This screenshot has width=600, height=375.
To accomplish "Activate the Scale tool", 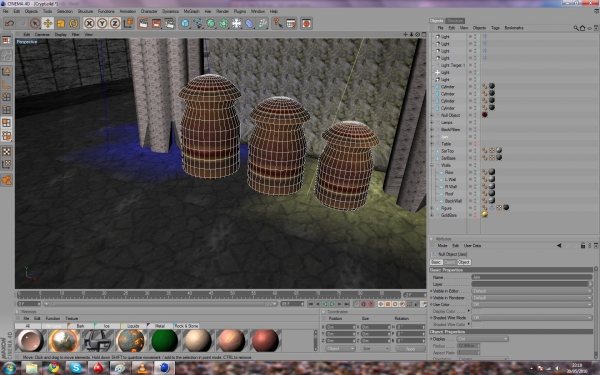I will 60,23.
